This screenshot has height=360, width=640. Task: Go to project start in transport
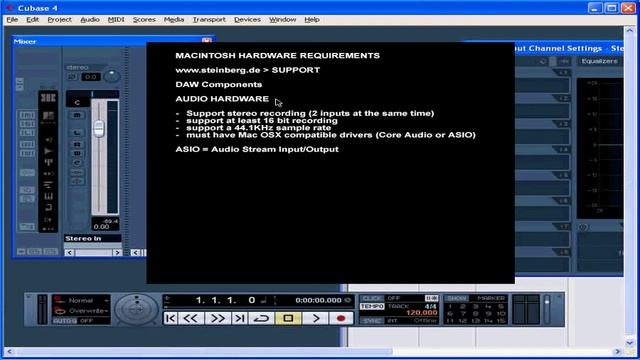tap(171, 318)
